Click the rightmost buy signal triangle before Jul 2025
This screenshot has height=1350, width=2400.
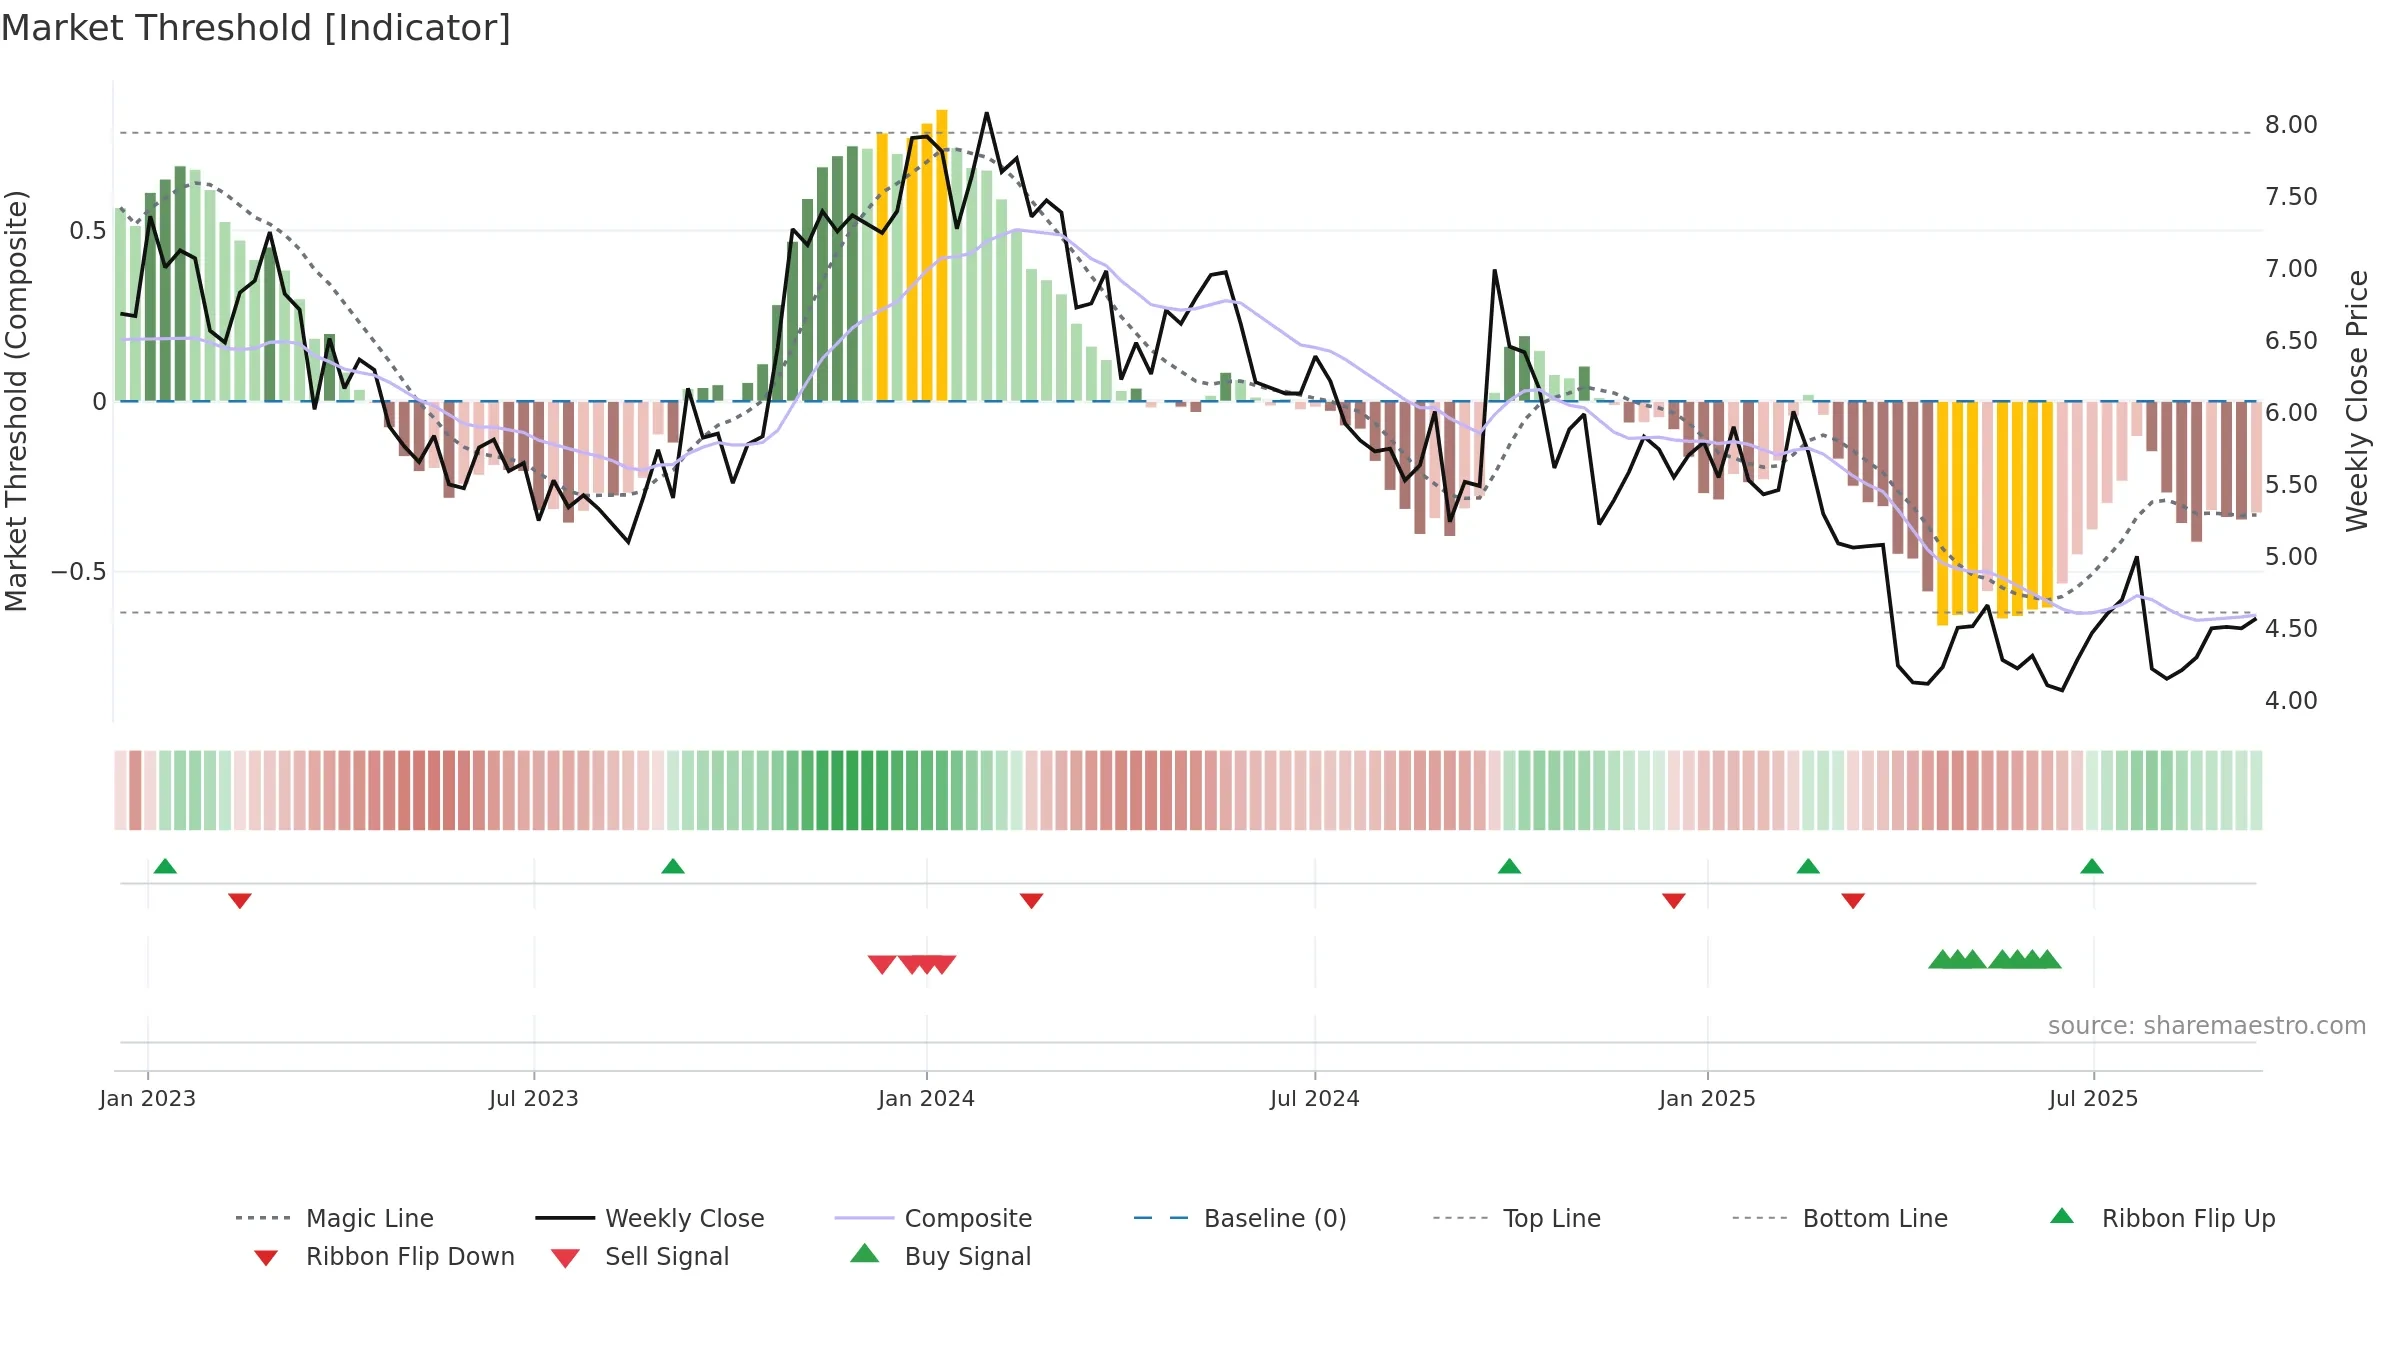point(2048,959)
